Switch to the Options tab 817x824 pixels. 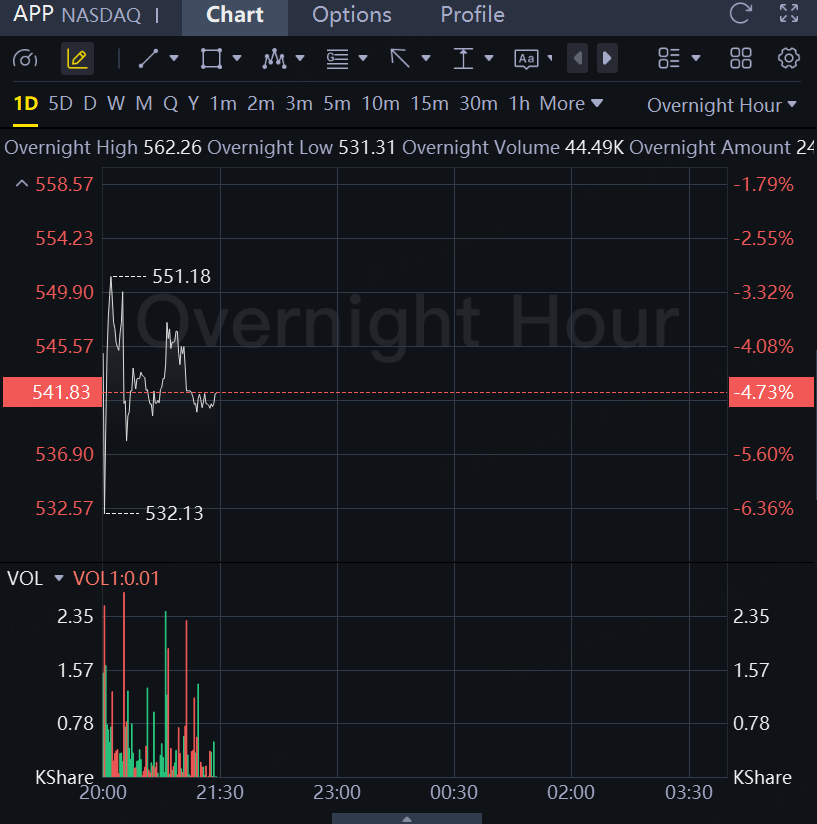click(x=352, y=15)
